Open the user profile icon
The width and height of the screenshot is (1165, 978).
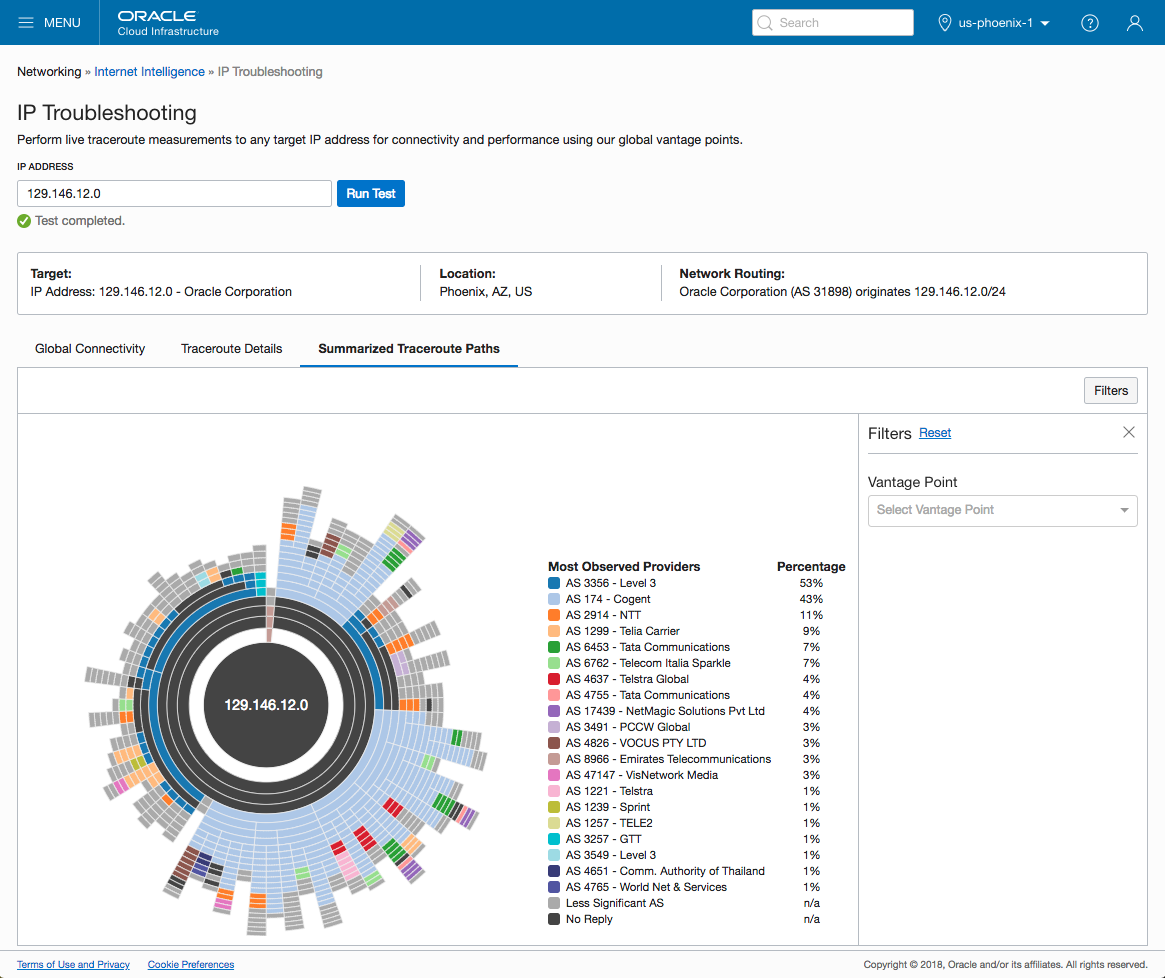click(x=1135, y=23)
